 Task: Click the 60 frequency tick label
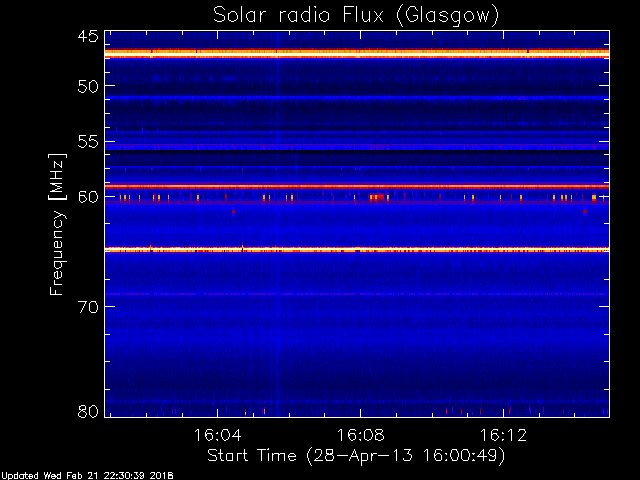88,197
